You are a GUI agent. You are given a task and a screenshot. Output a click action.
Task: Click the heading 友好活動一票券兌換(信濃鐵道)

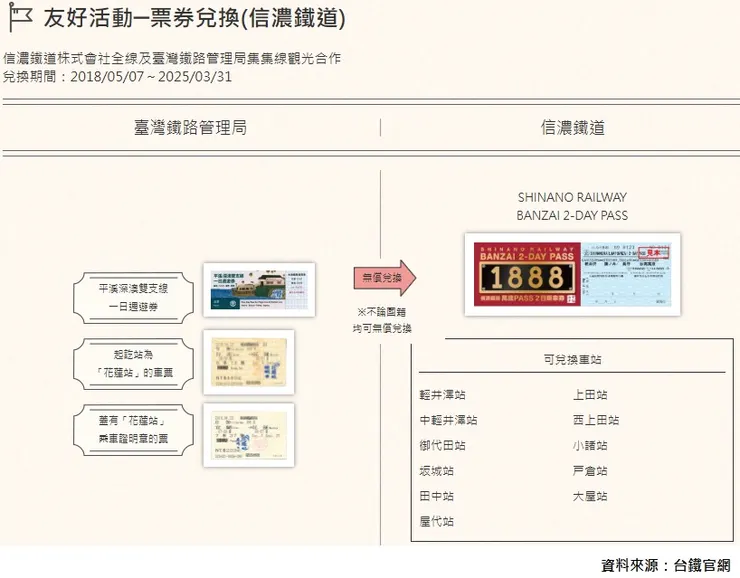[195, 18]
